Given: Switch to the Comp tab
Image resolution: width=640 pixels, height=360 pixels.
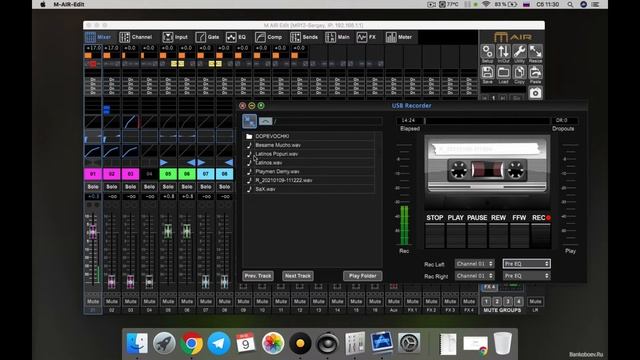Looking at the screenshot, I should (269, 37).
